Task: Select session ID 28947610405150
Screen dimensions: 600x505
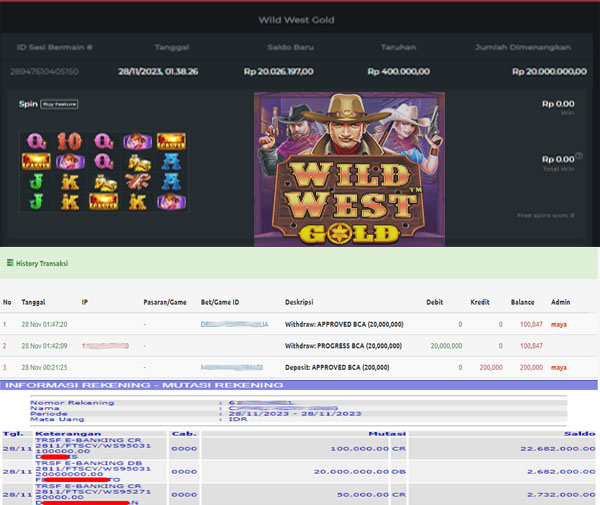Action: click(44, 72)
